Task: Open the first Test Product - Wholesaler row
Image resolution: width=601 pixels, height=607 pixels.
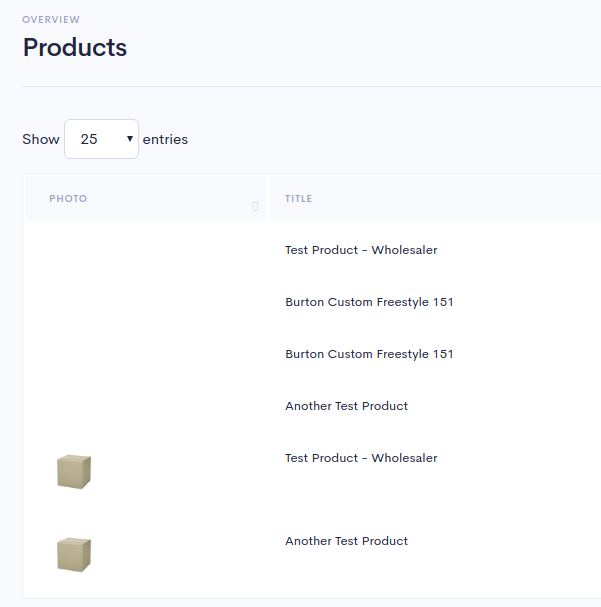Action: [361, 250]
